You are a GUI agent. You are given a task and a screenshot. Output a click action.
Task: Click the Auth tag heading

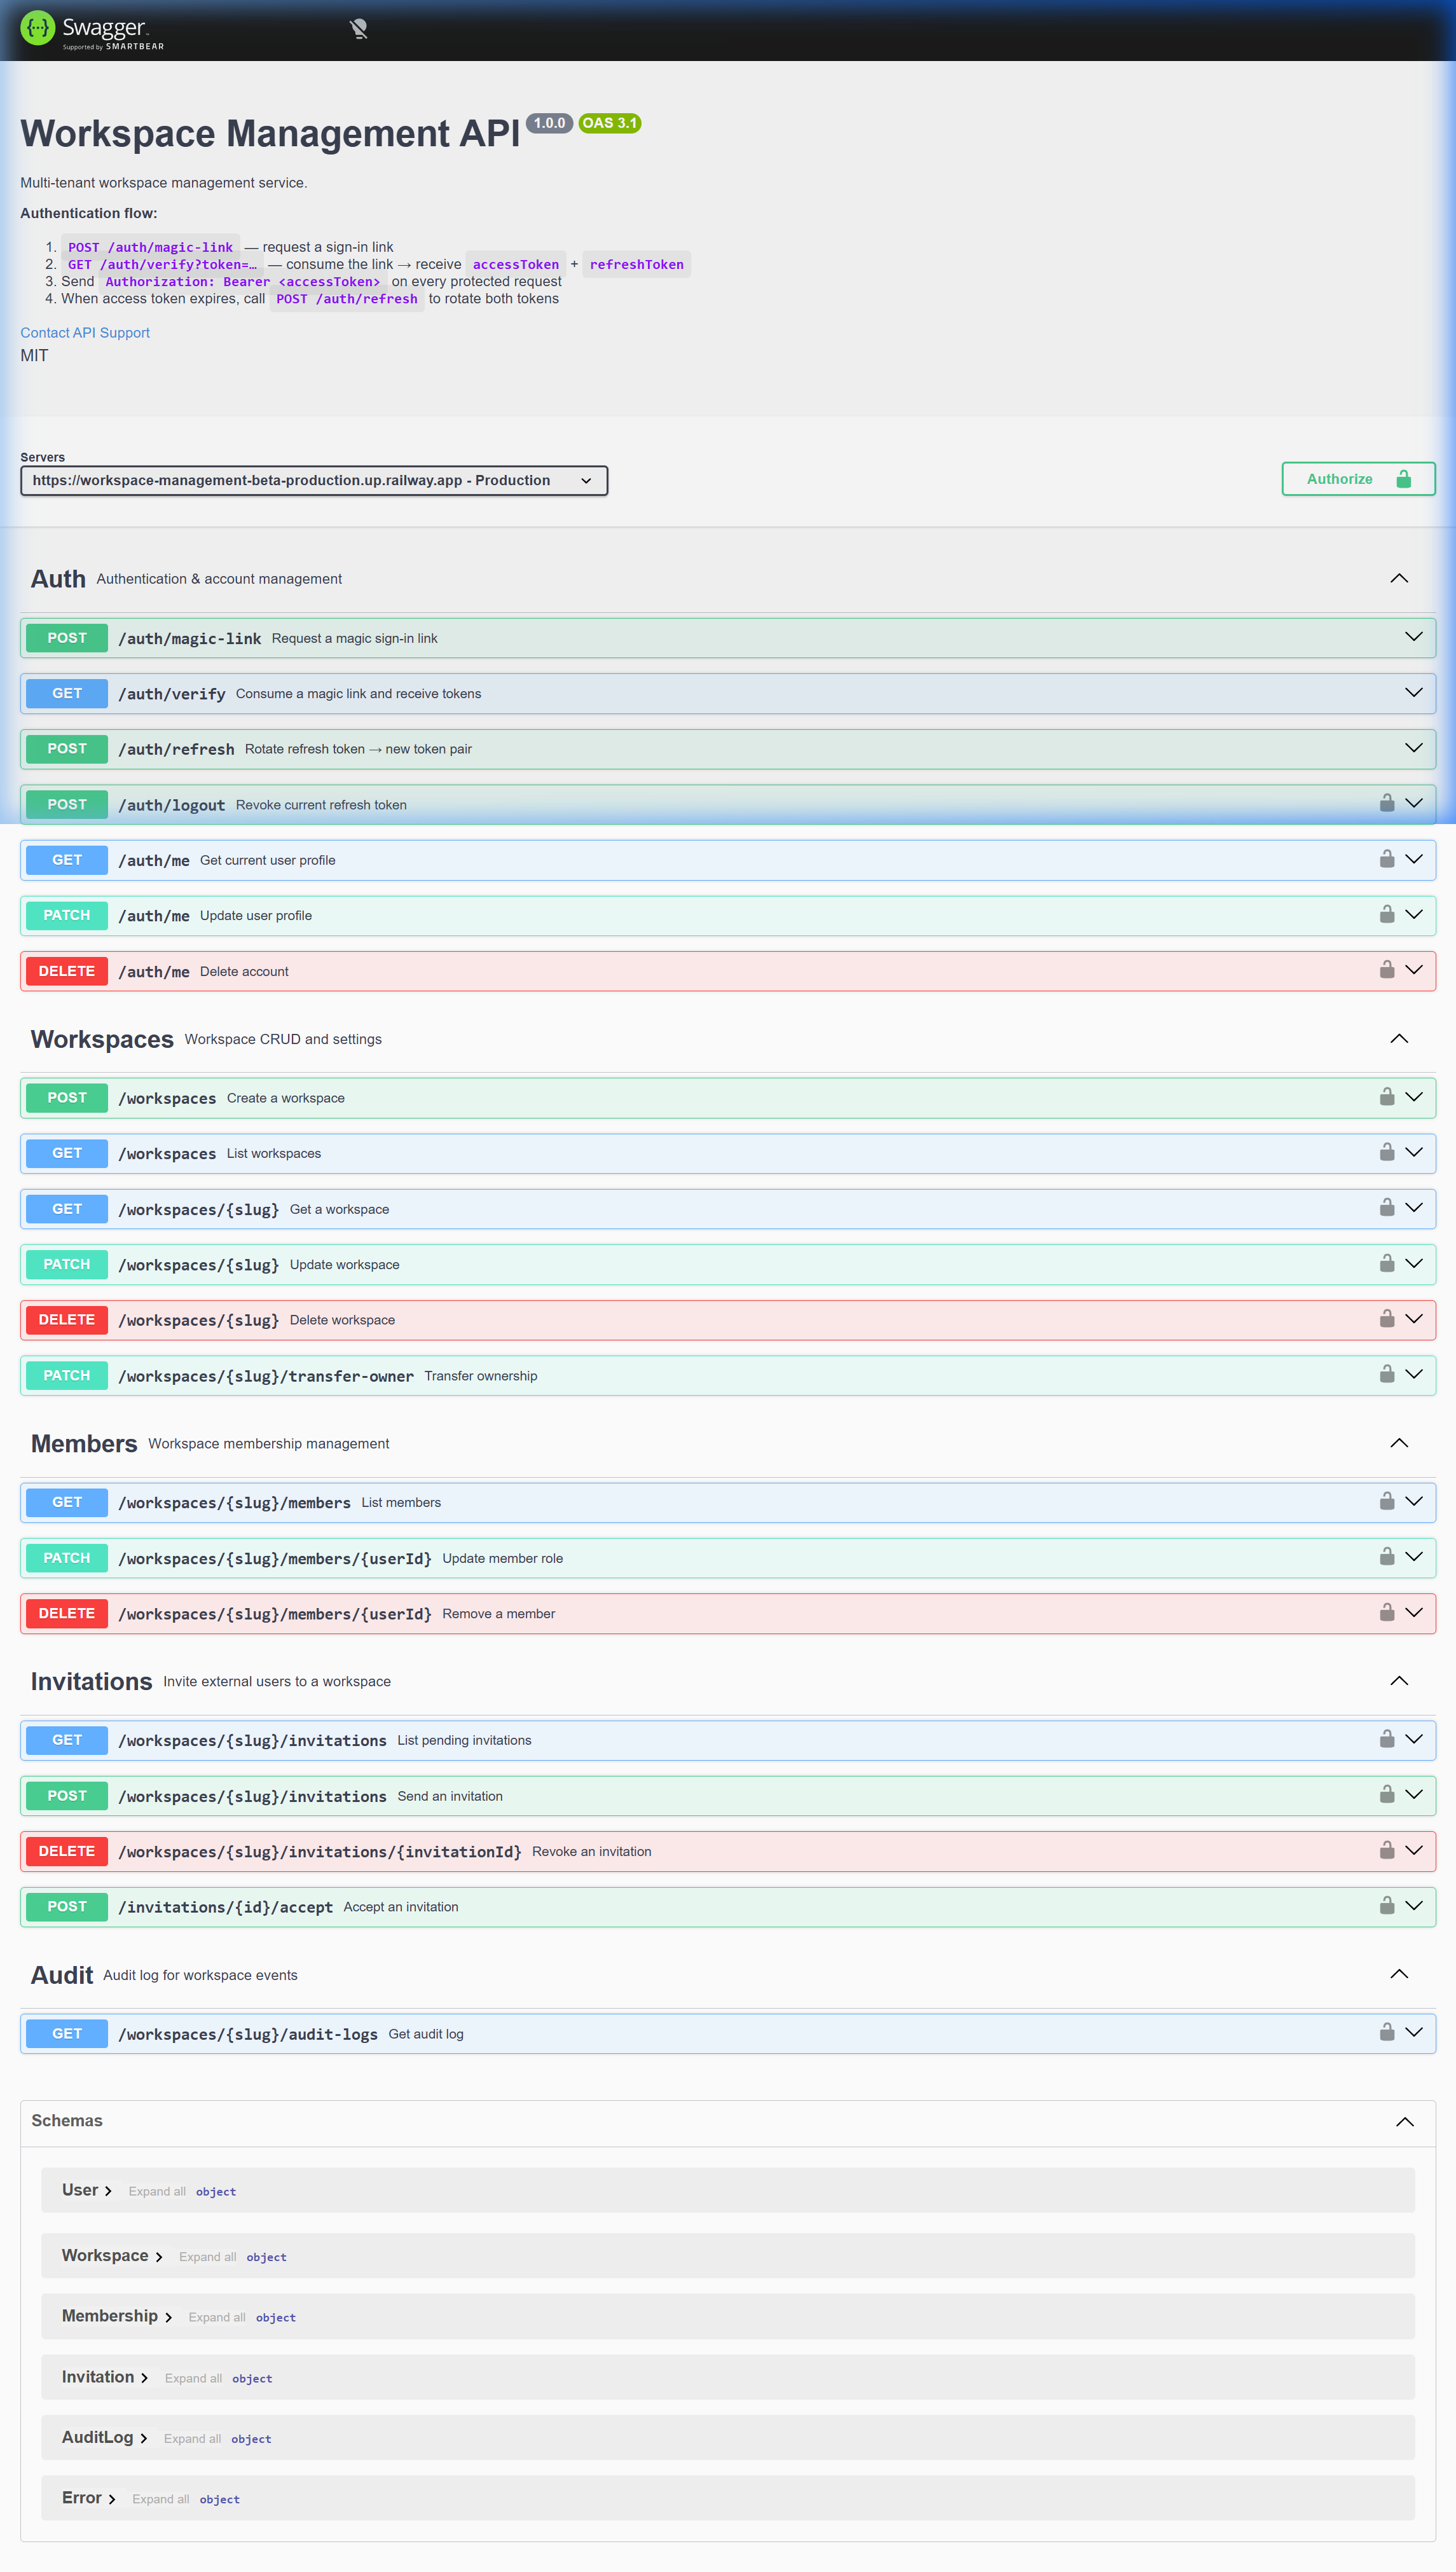(58, 579)
